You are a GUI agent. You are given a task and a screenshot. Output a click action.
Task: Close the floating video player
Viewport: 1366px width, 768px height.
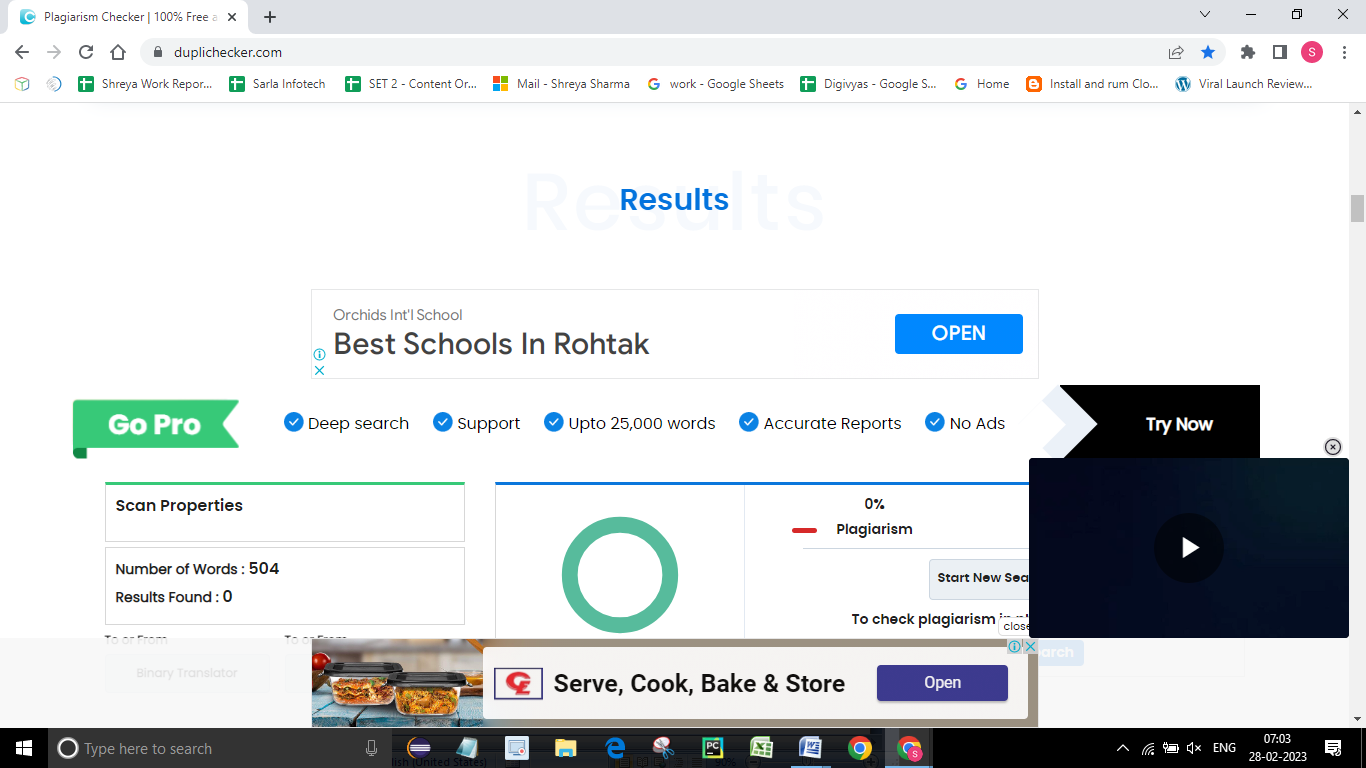click(1332, 447)
